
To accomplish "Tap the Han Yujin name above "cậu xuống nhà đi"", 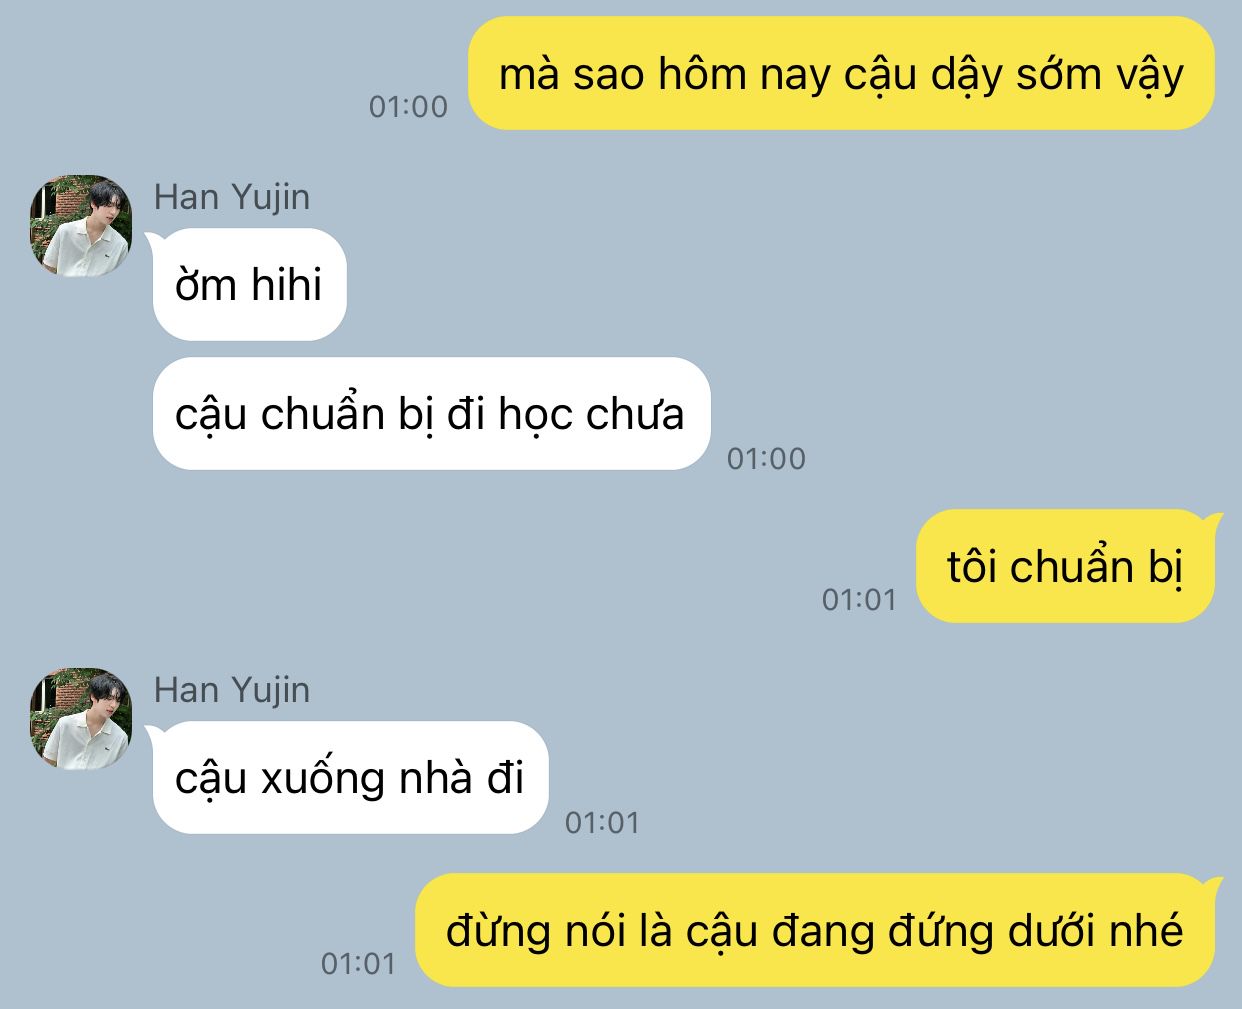I will point(232,689).
